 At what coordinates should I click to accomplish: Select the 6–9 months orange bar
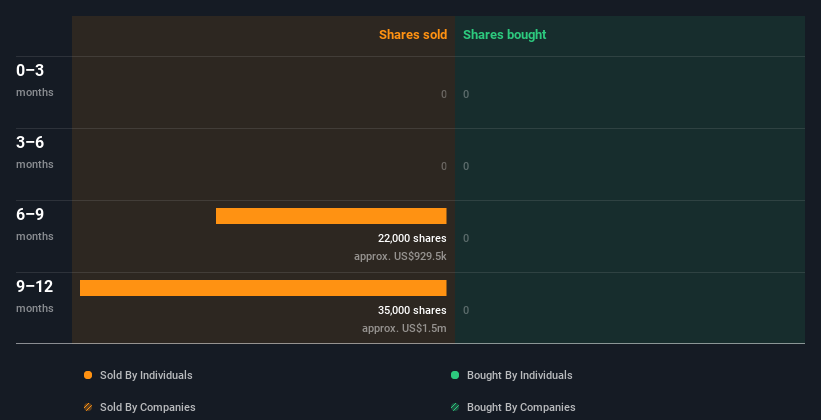coord(331,216)
